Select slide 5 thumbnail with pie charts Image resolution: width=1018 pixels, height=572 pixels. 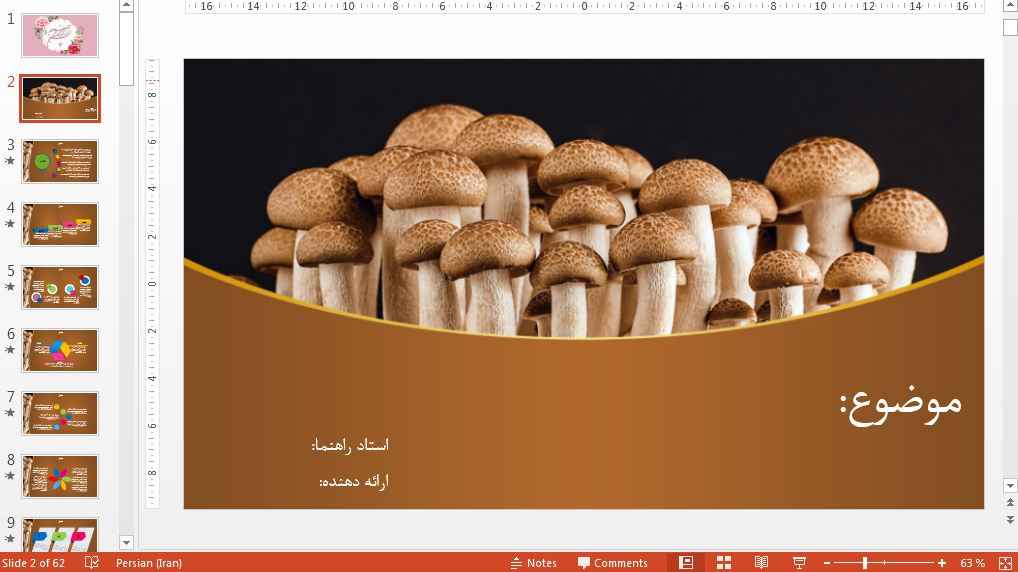click(60, 287)
